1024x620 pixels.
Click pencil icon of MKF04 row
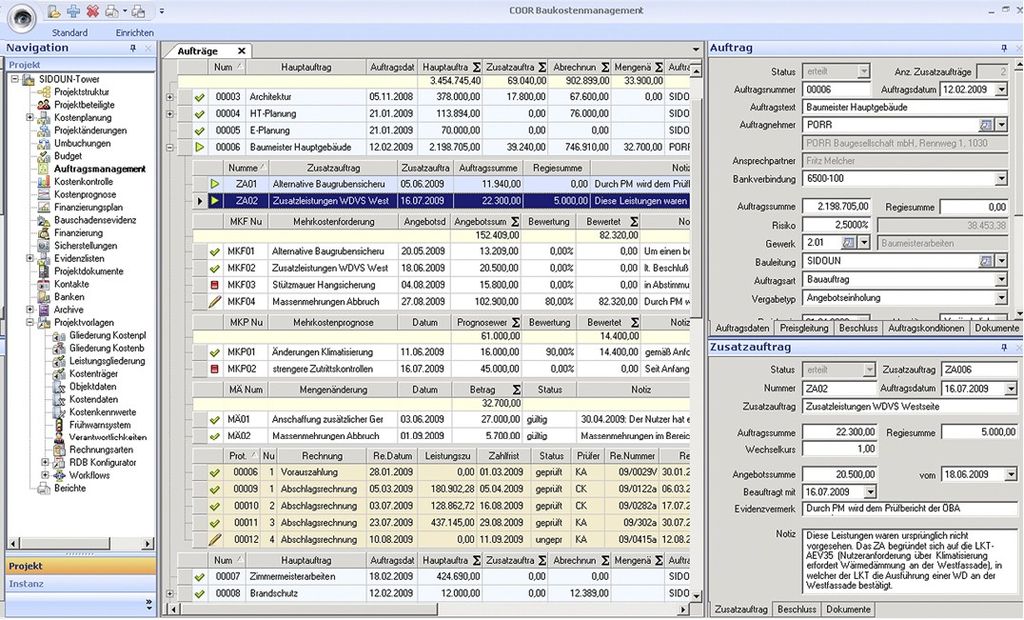[215, 302]
